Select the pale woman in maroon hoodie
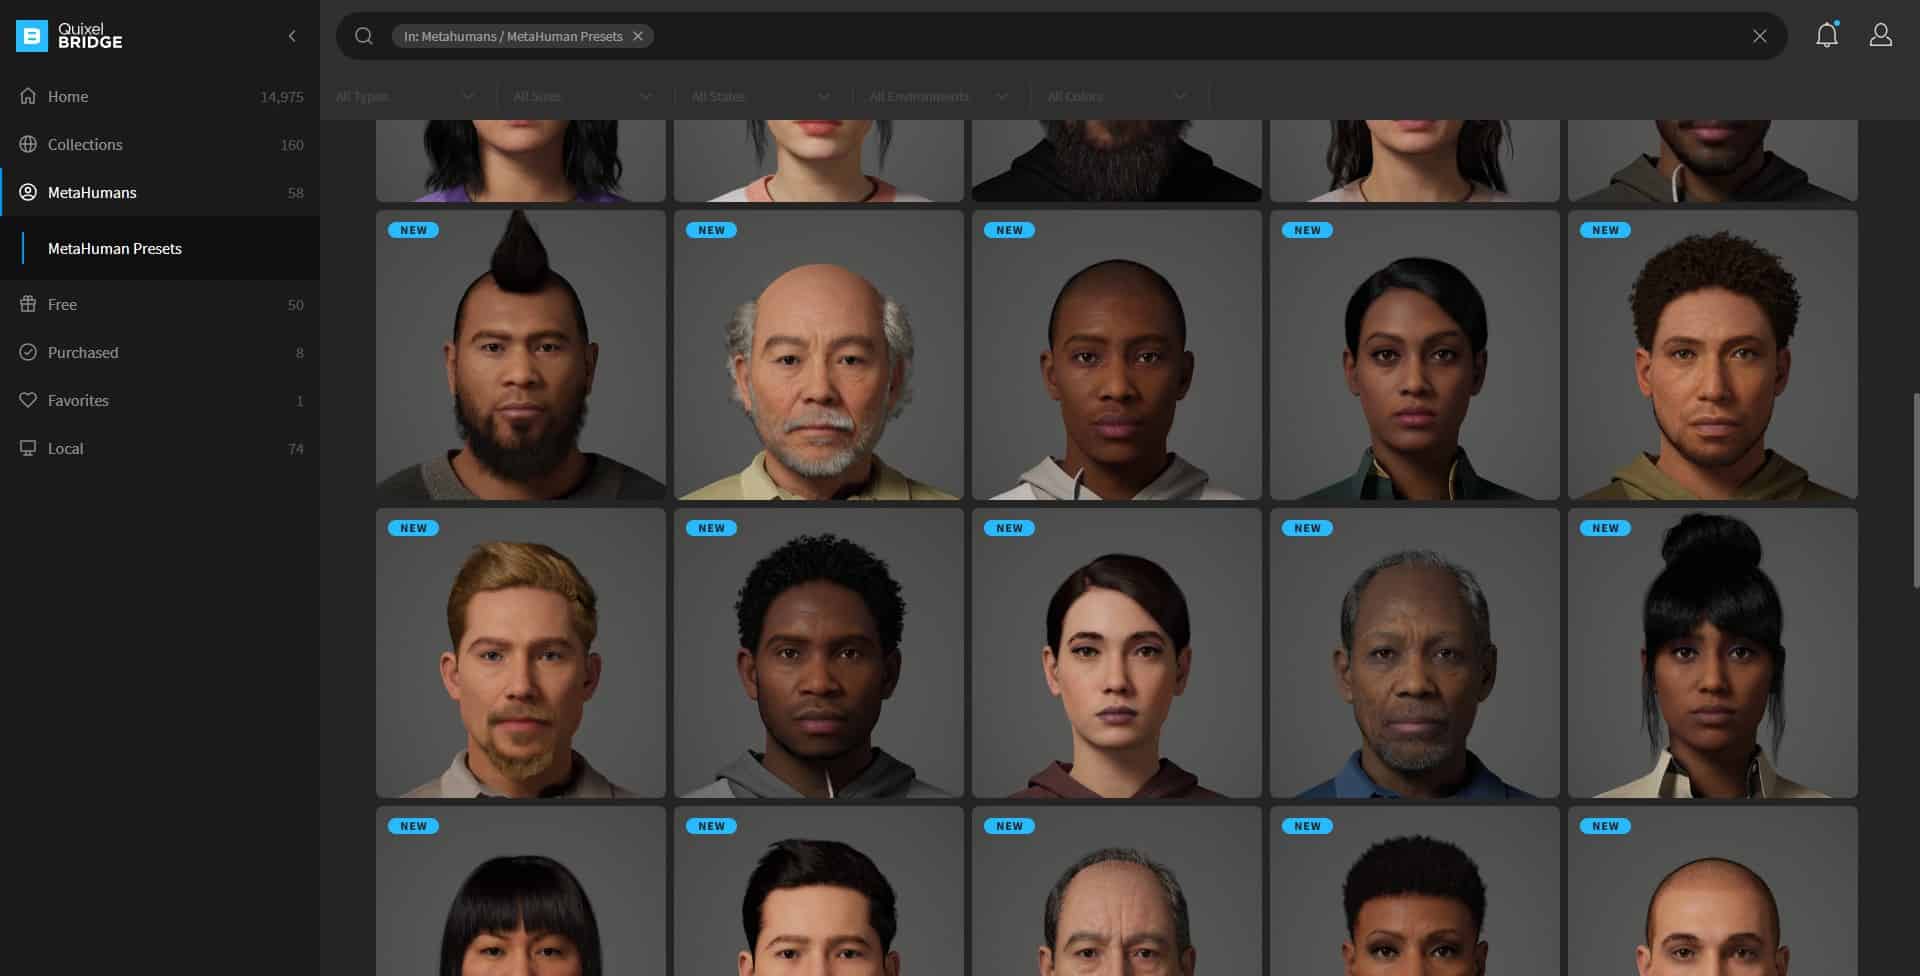 click(1117, 653)
